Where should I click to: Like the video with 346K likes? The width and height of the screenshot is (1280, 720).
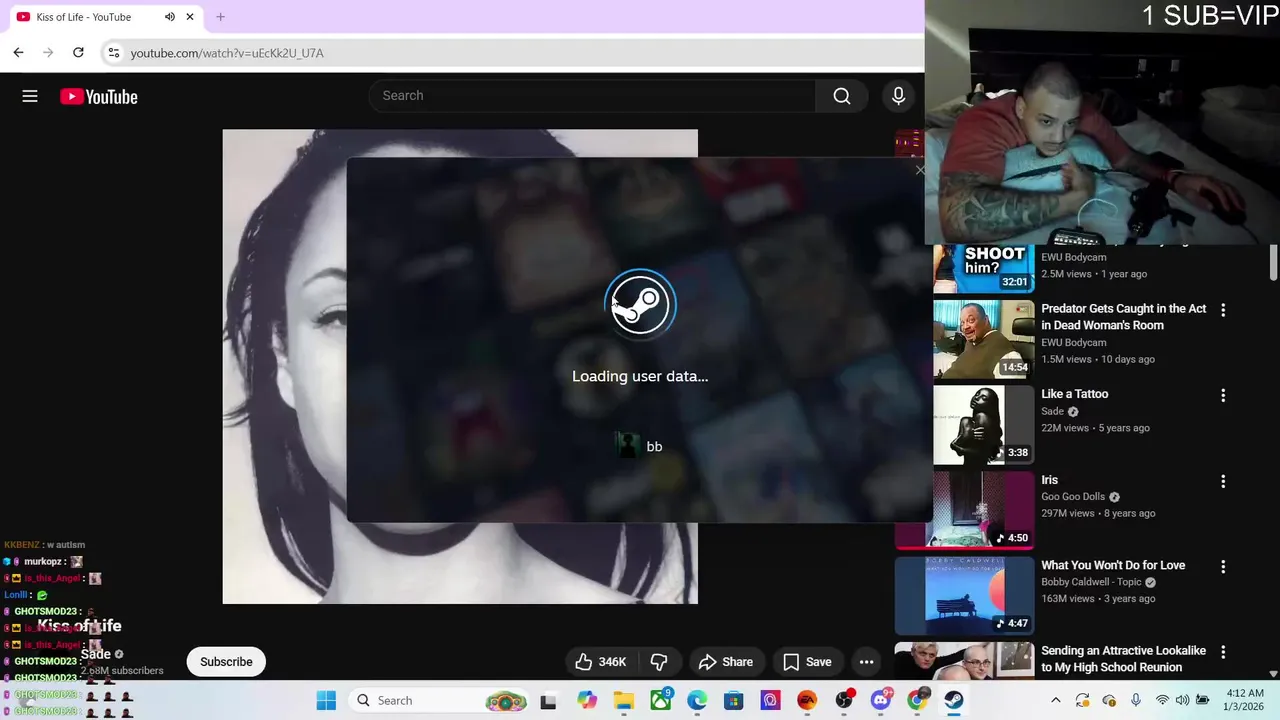point(600,662)
